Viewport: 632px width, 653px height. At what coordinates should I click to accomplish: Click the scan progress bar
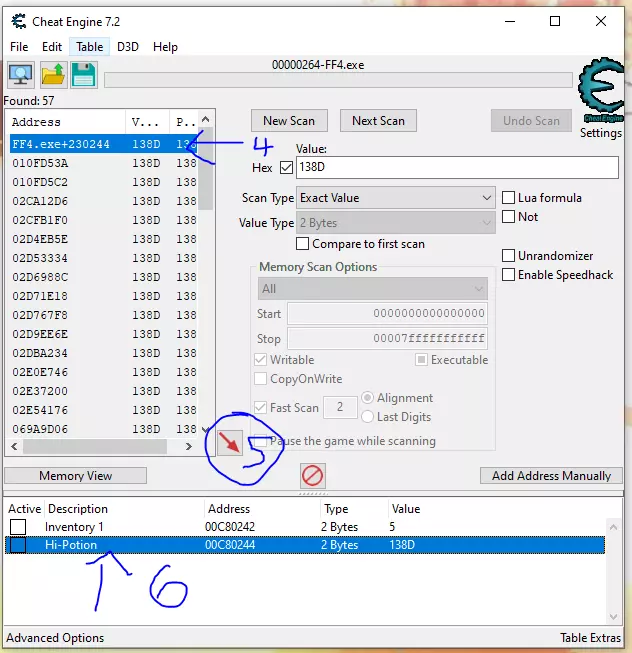point(338,80)
